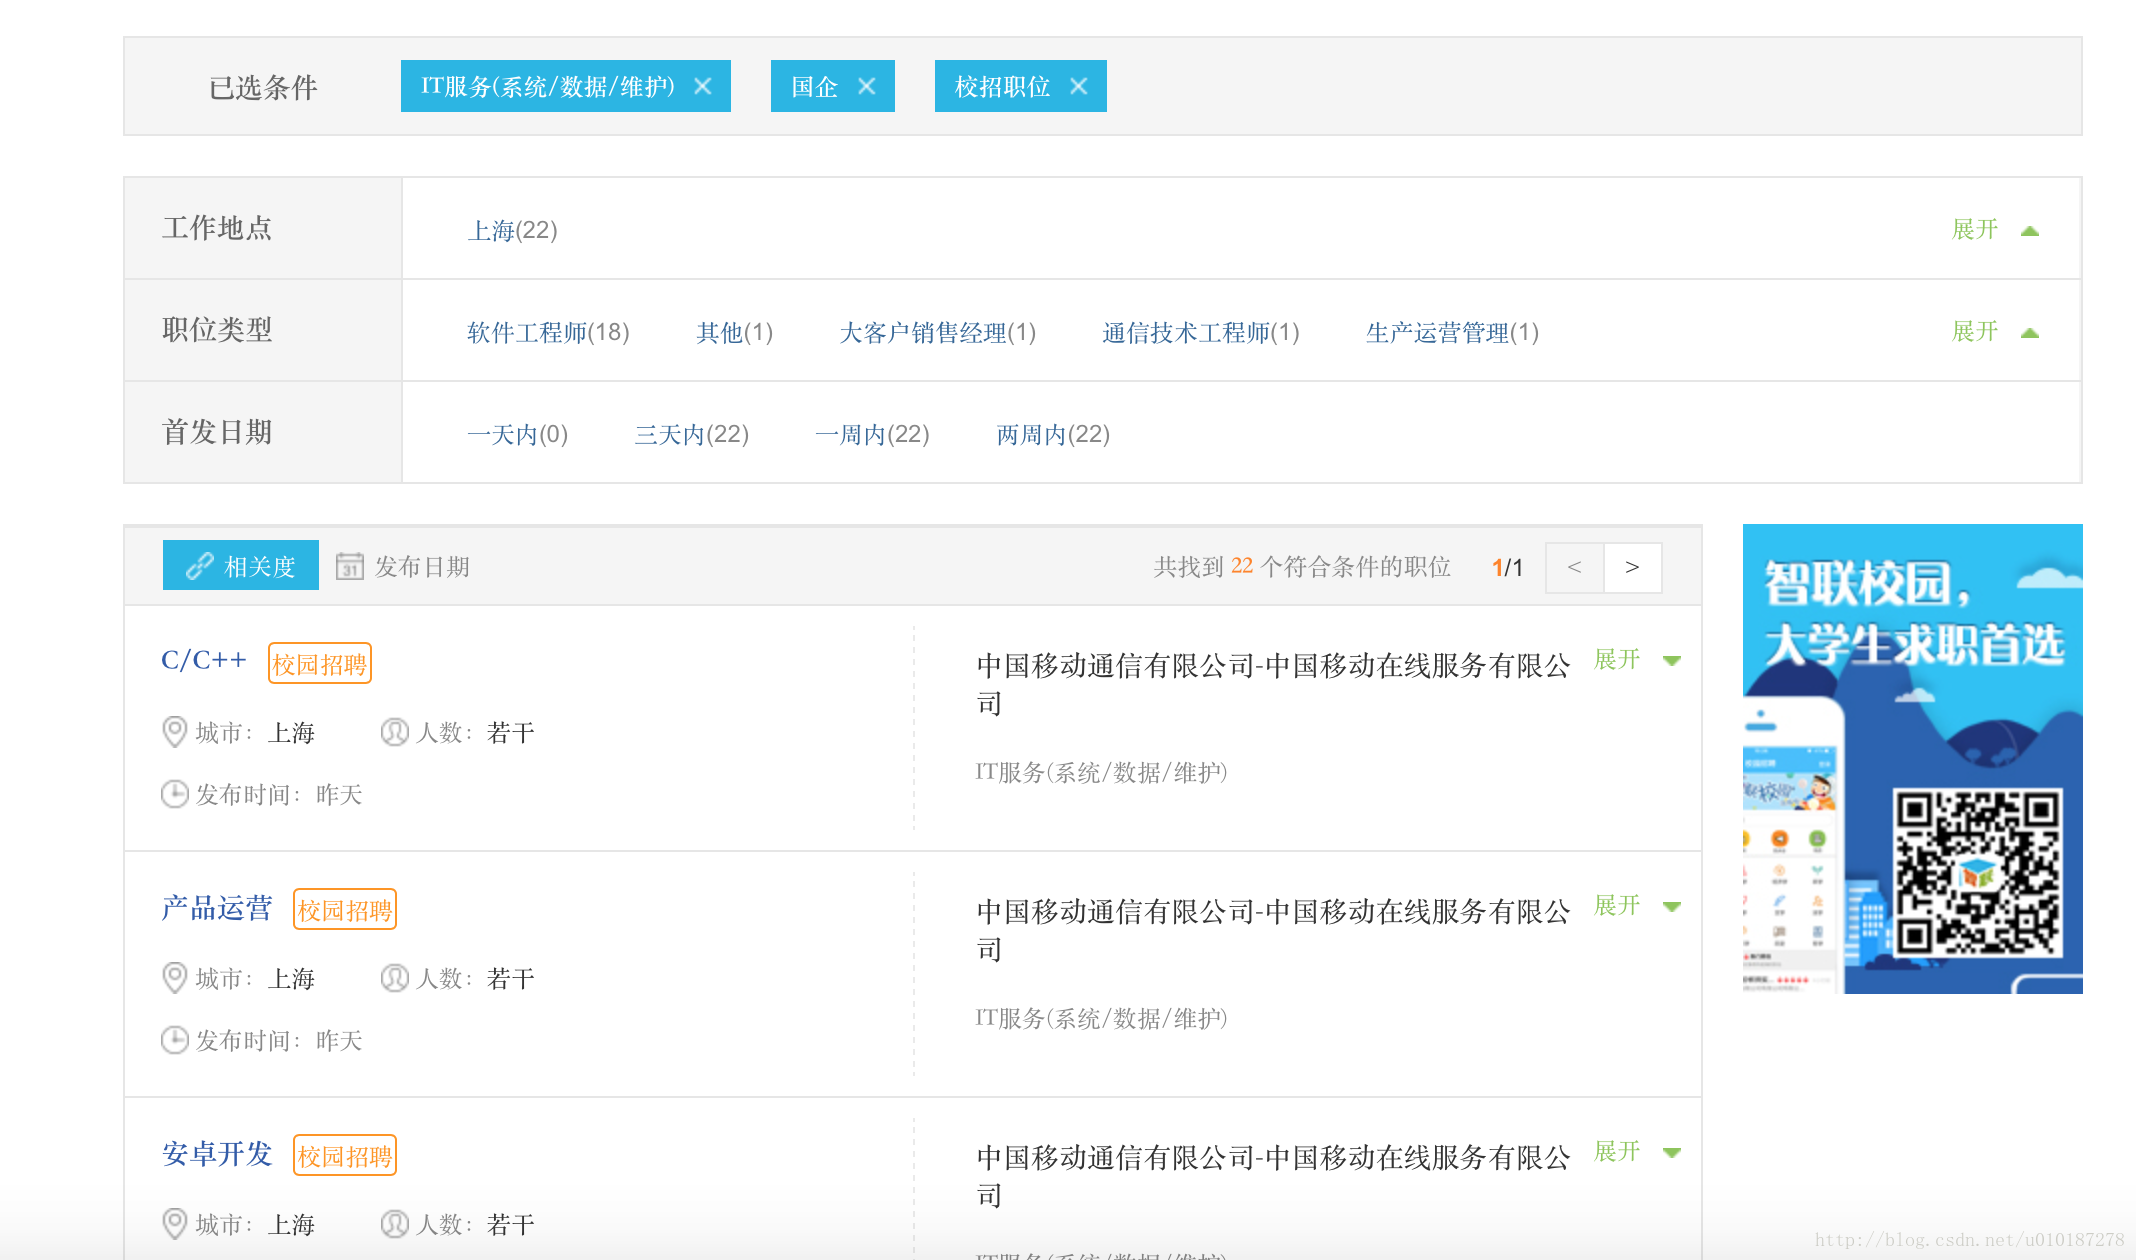Click location pin icon in 安卓开发 listing

pyautogui.click(x=174, y=1224)
